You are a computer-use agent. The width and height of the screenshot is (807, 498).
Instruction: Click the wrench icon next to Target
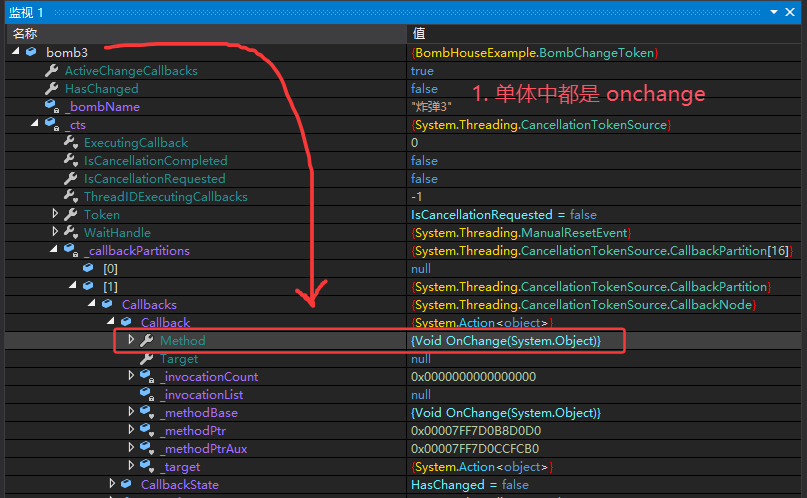pyautogui.click(x=146, y=359)
